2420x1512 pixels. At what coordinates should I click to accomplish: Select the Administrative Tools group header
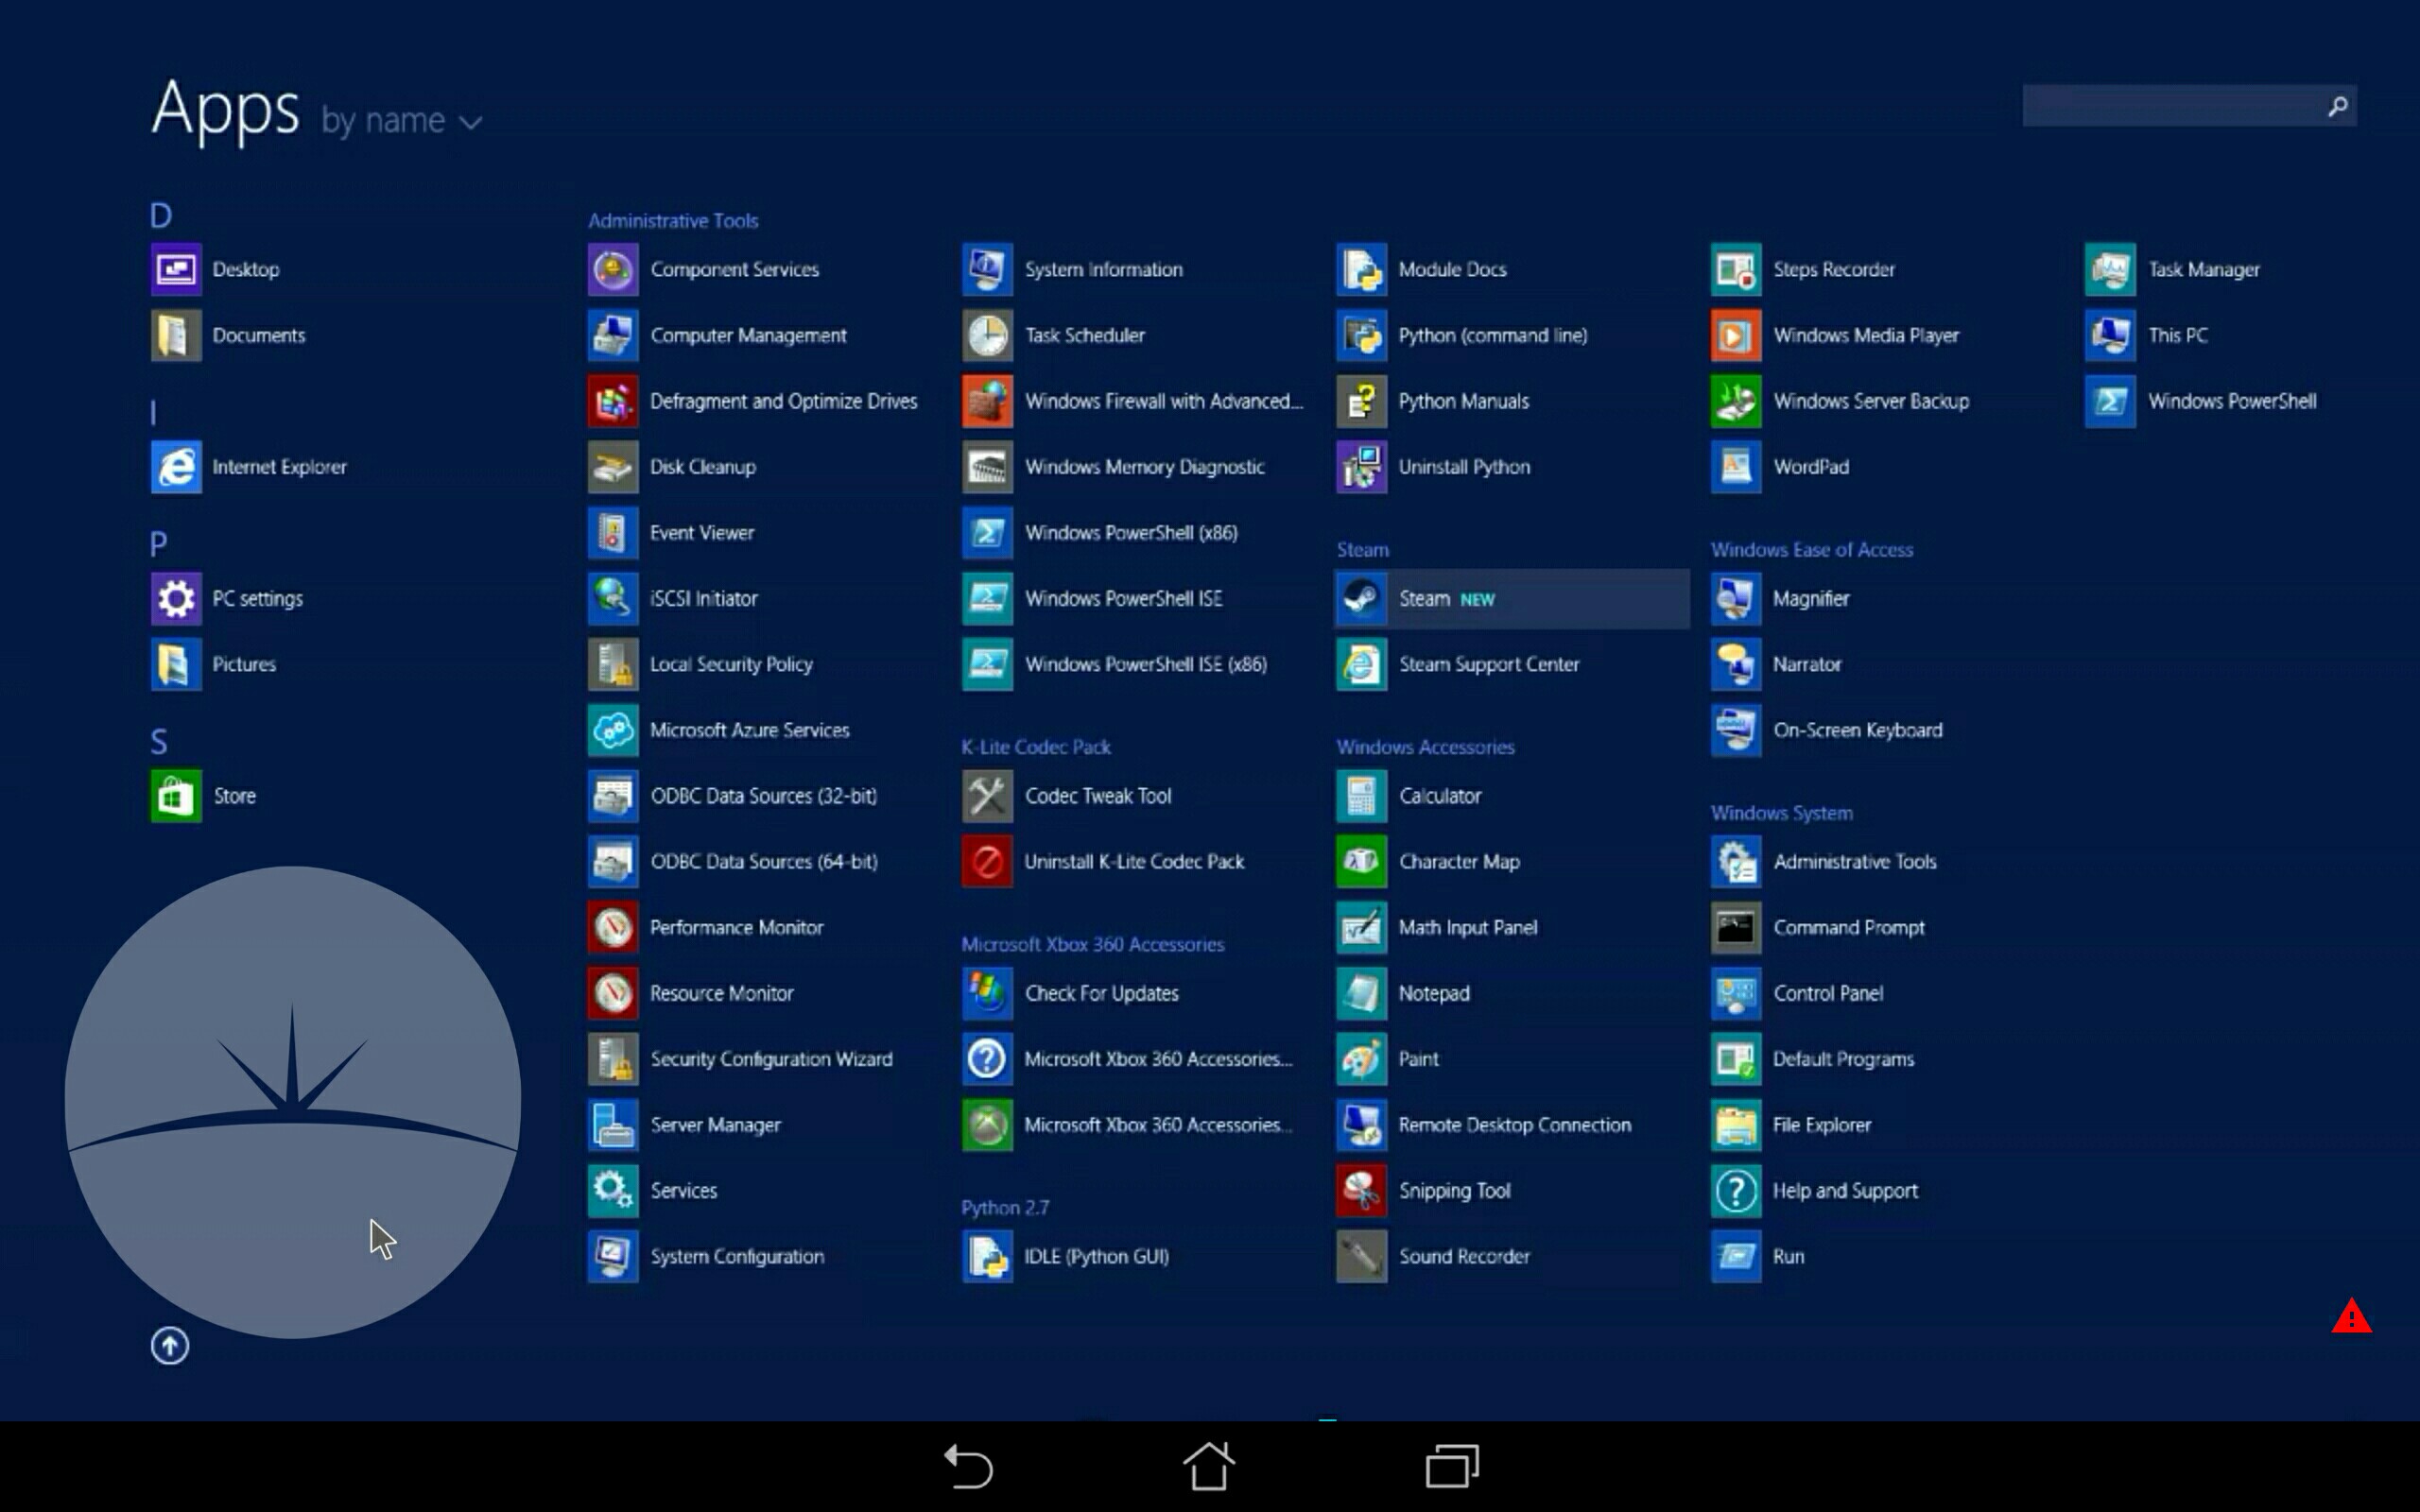coord(673,221)
